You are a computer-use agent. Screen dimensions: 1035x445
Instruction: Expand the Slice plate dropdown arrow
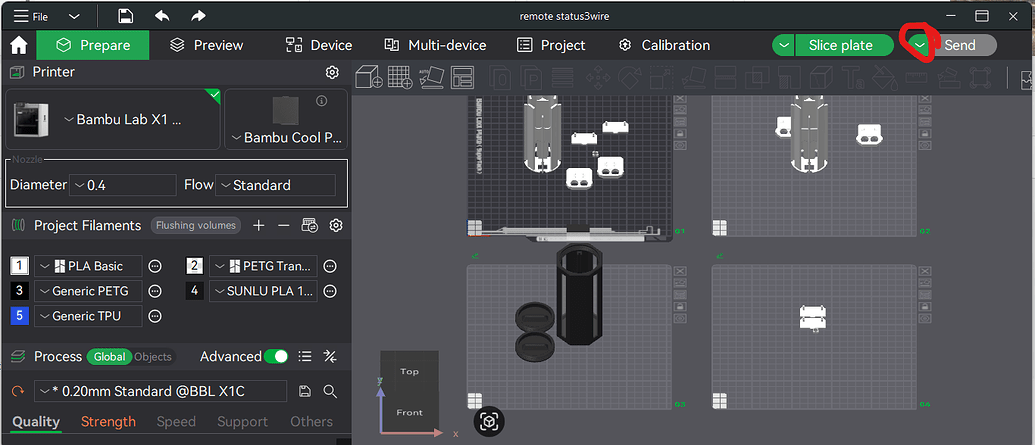[x=784, y=45]
